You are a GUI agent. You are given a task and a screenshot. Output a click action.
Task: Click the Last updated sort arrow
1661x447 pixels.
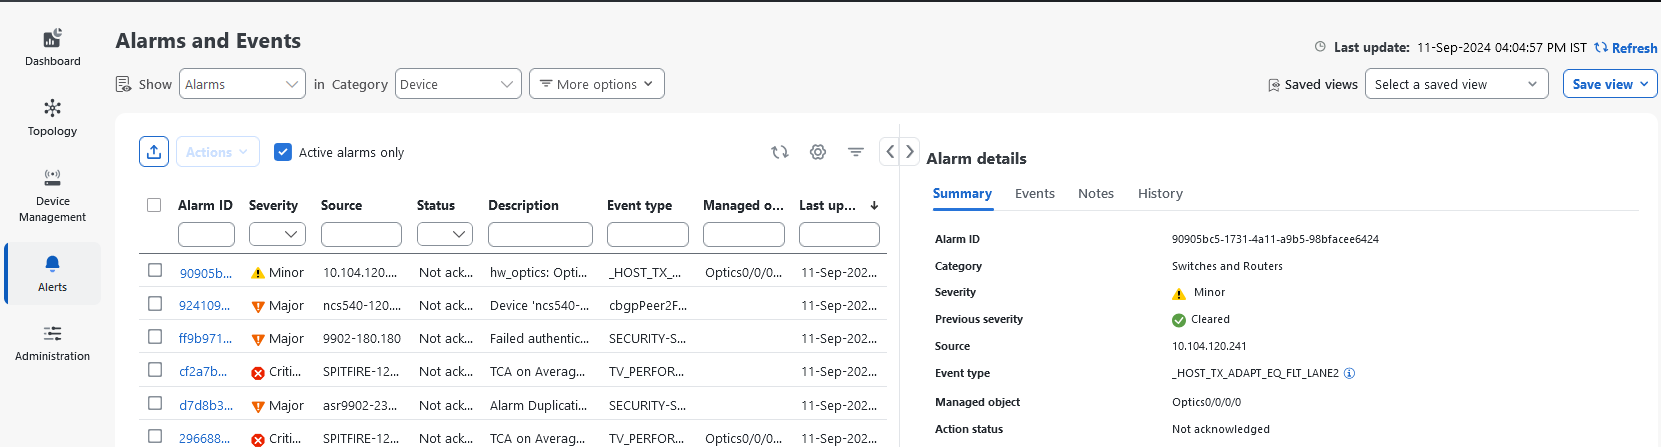click(x=874, y=205)
